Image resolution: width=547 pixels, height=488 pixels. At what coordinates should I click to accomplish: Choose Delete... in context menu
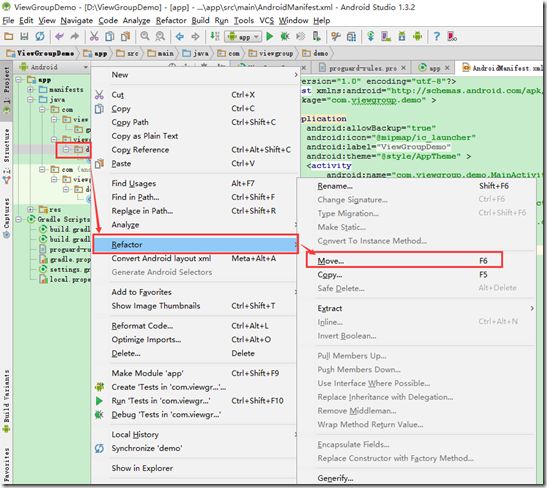[194, 353]
